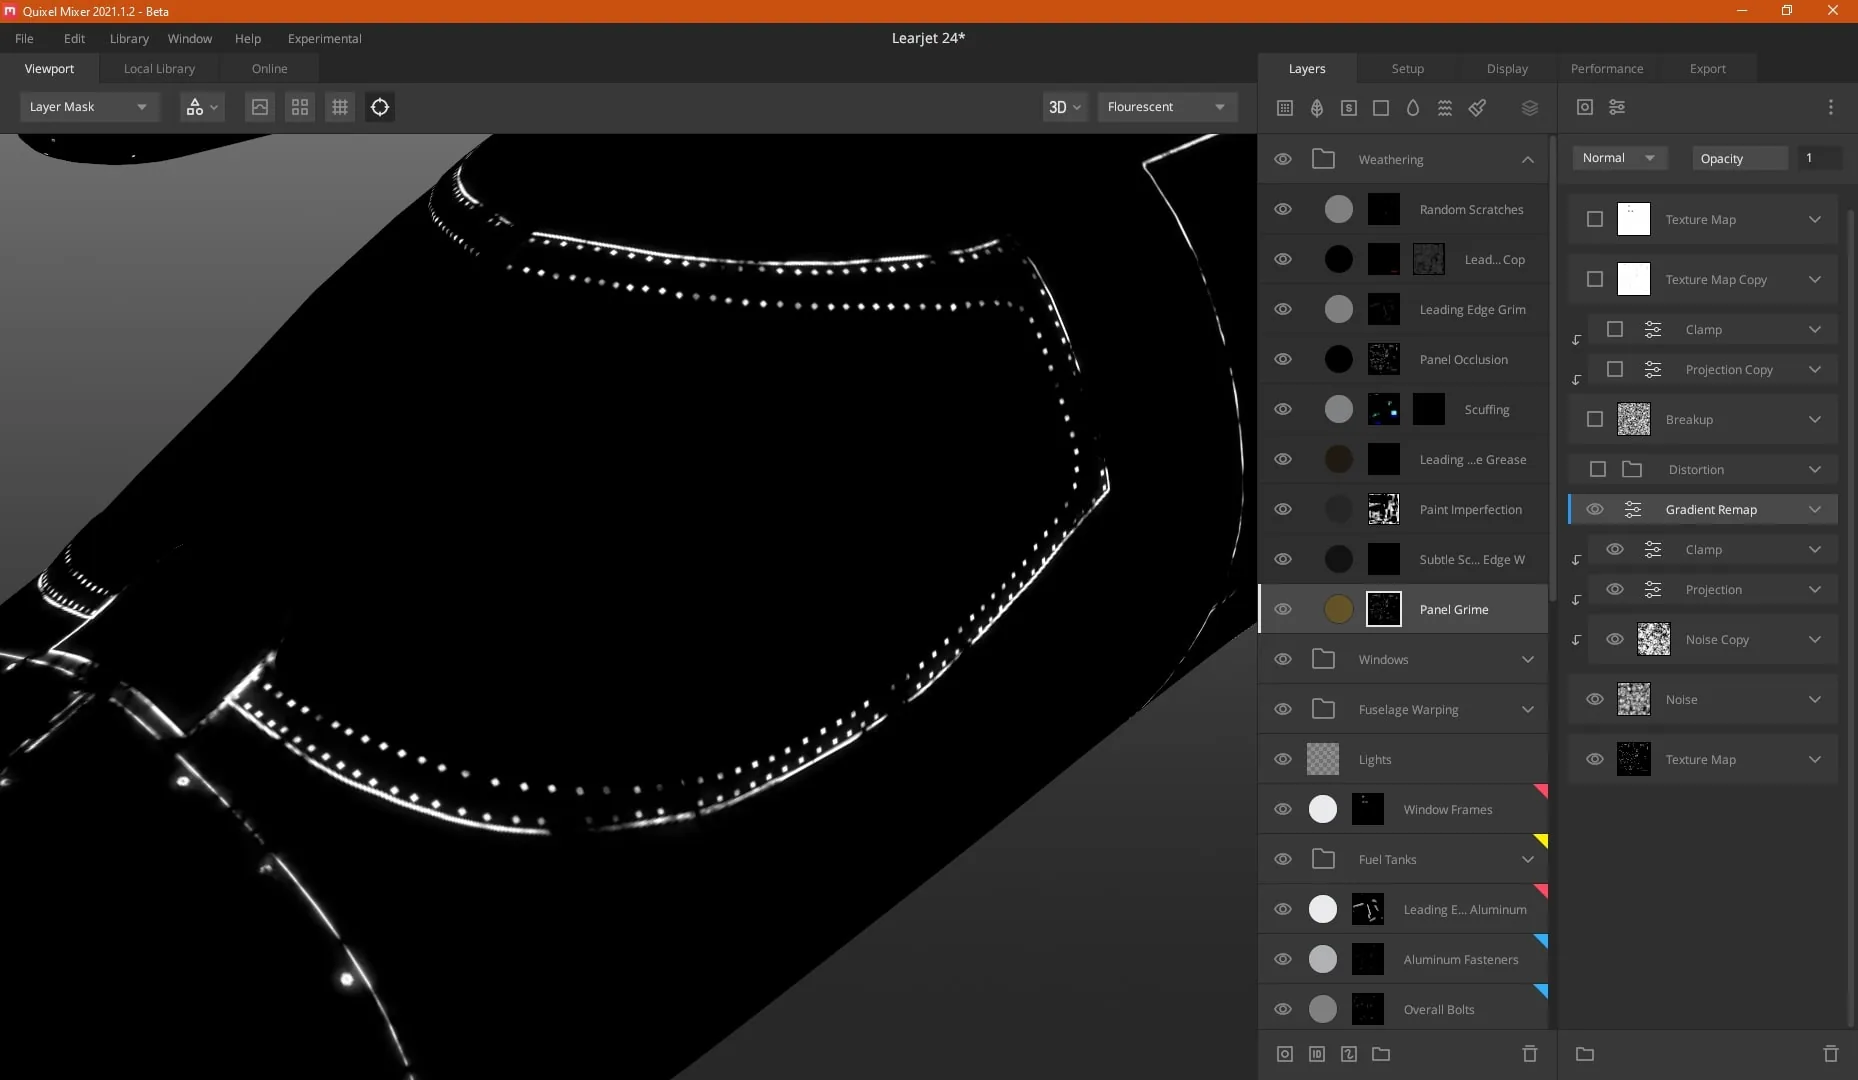This screenshot has width=1858, height=1080.
Task: Toggle the viewport grid icon
Action: tap(340, 107)
